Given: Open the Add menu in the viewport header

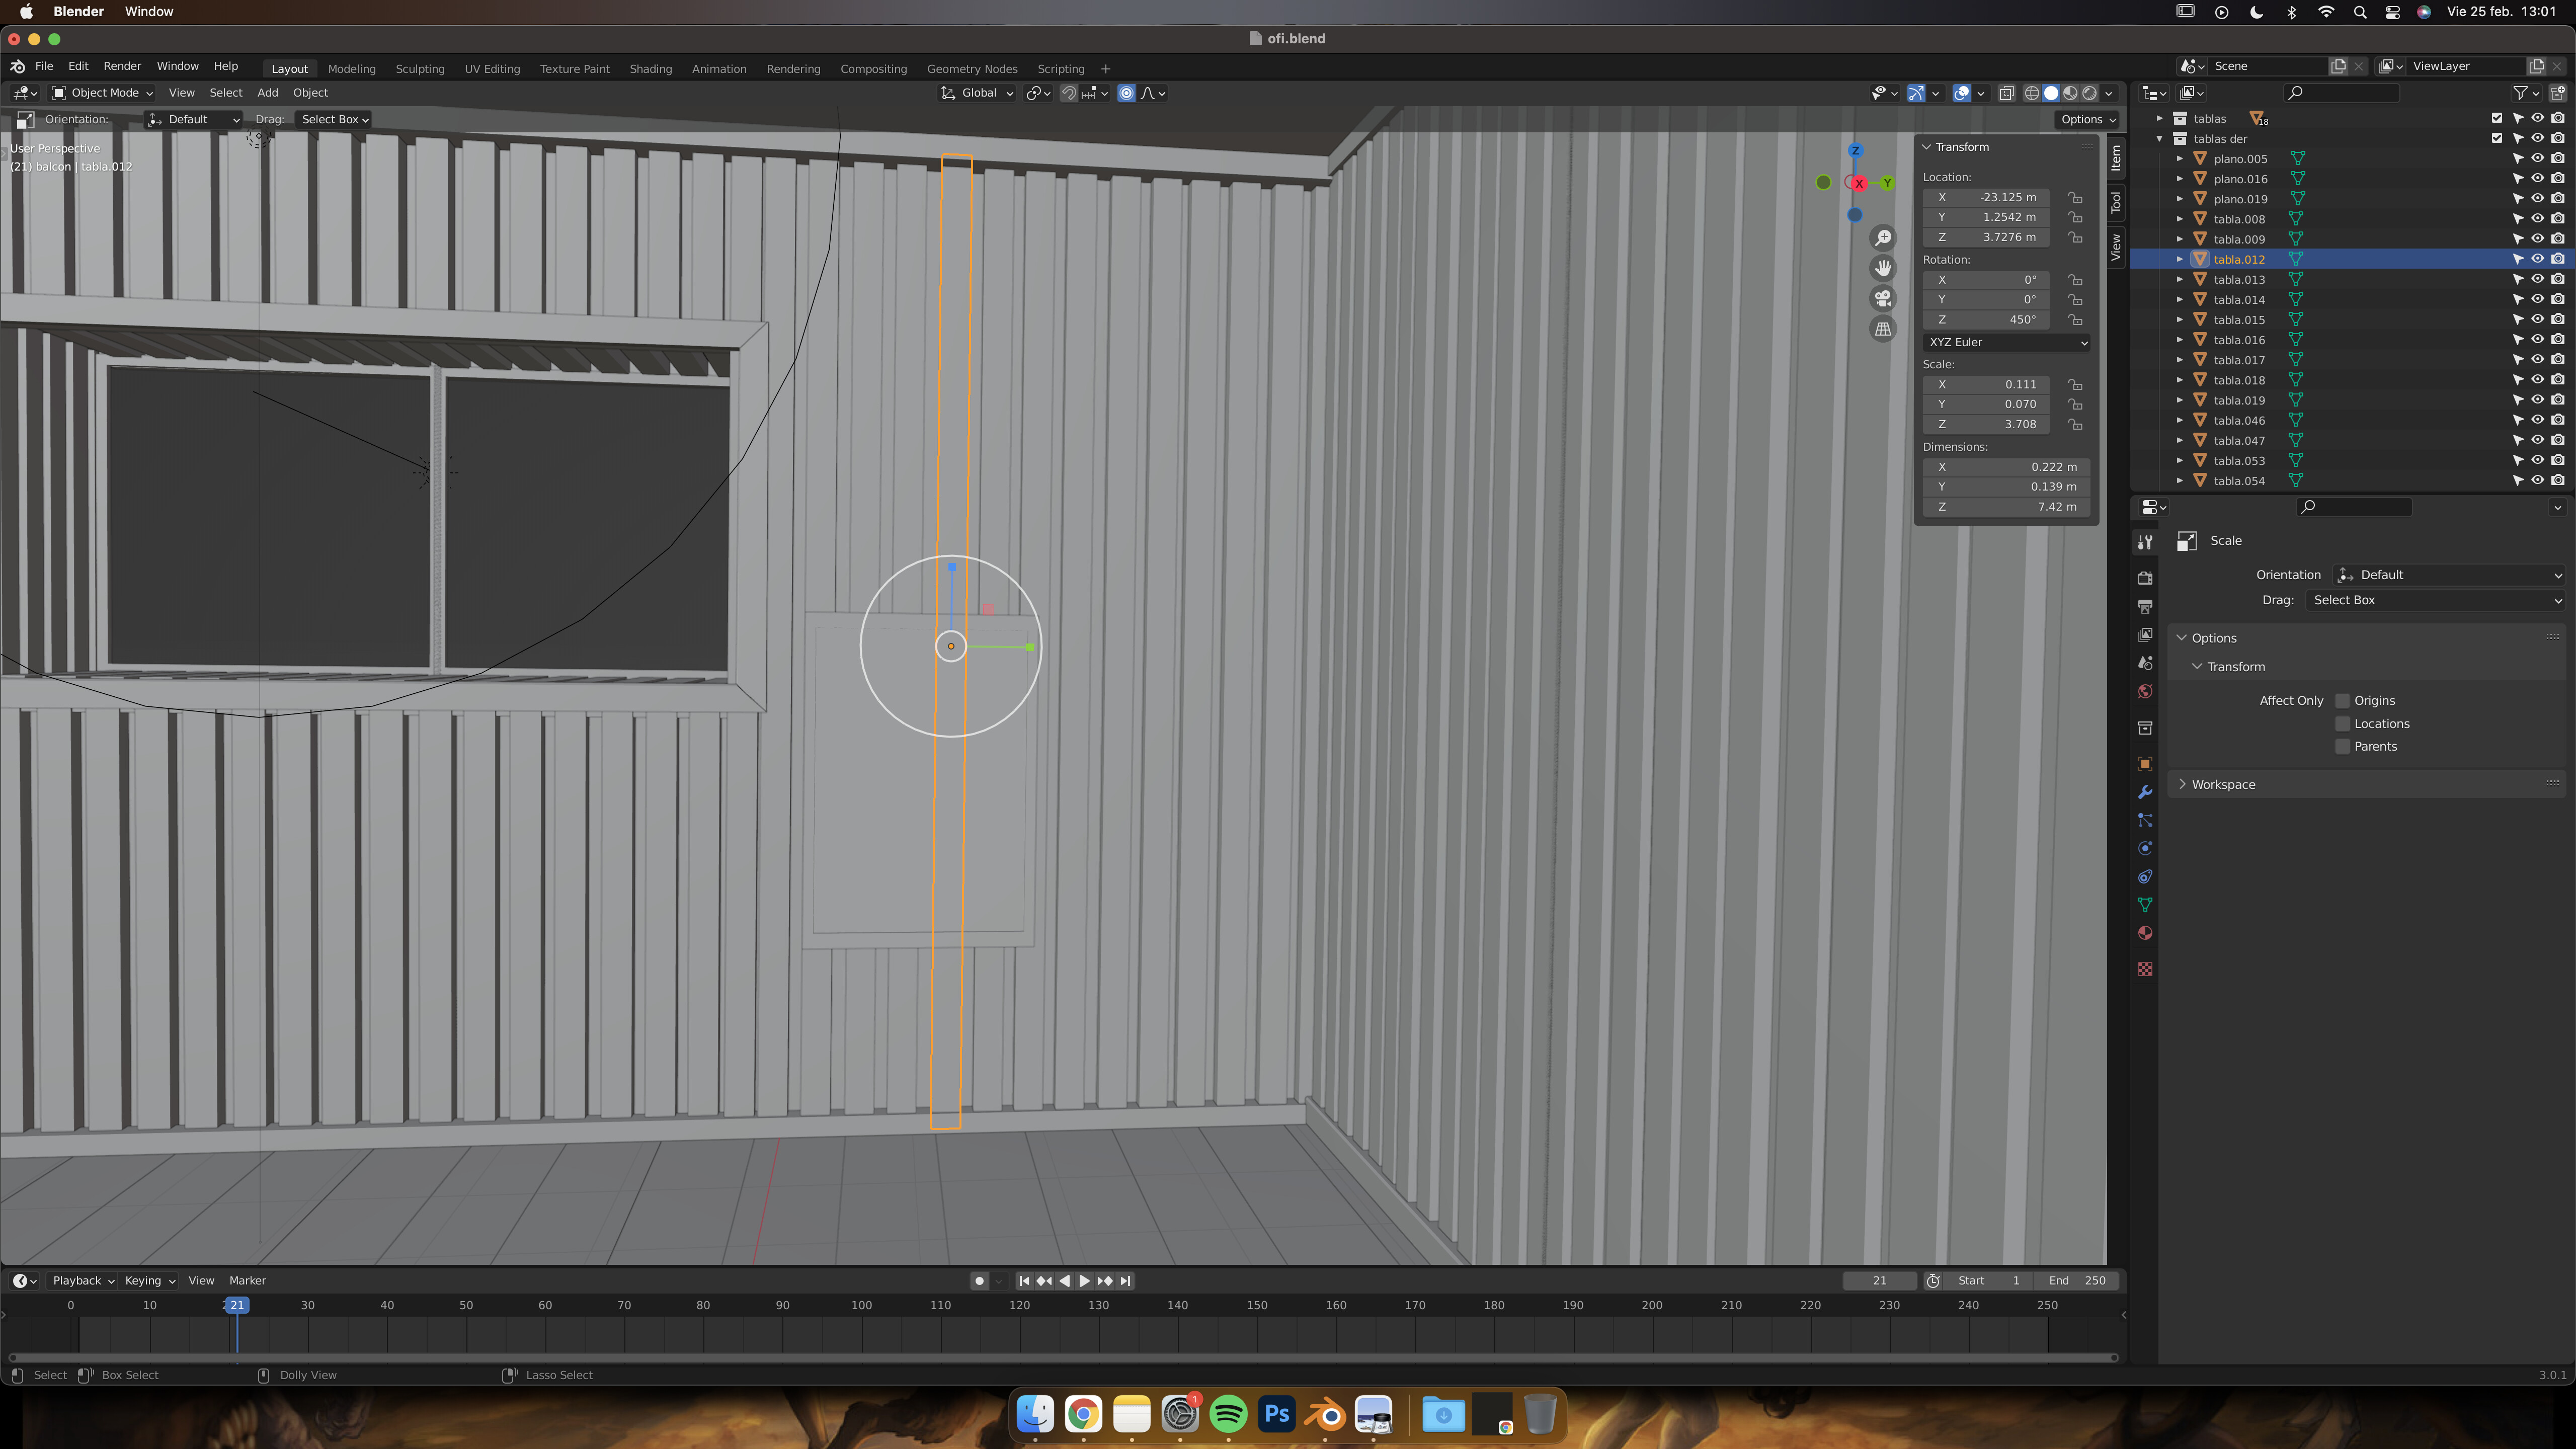Looking at the screenshot, I should (x=267, y=93).
